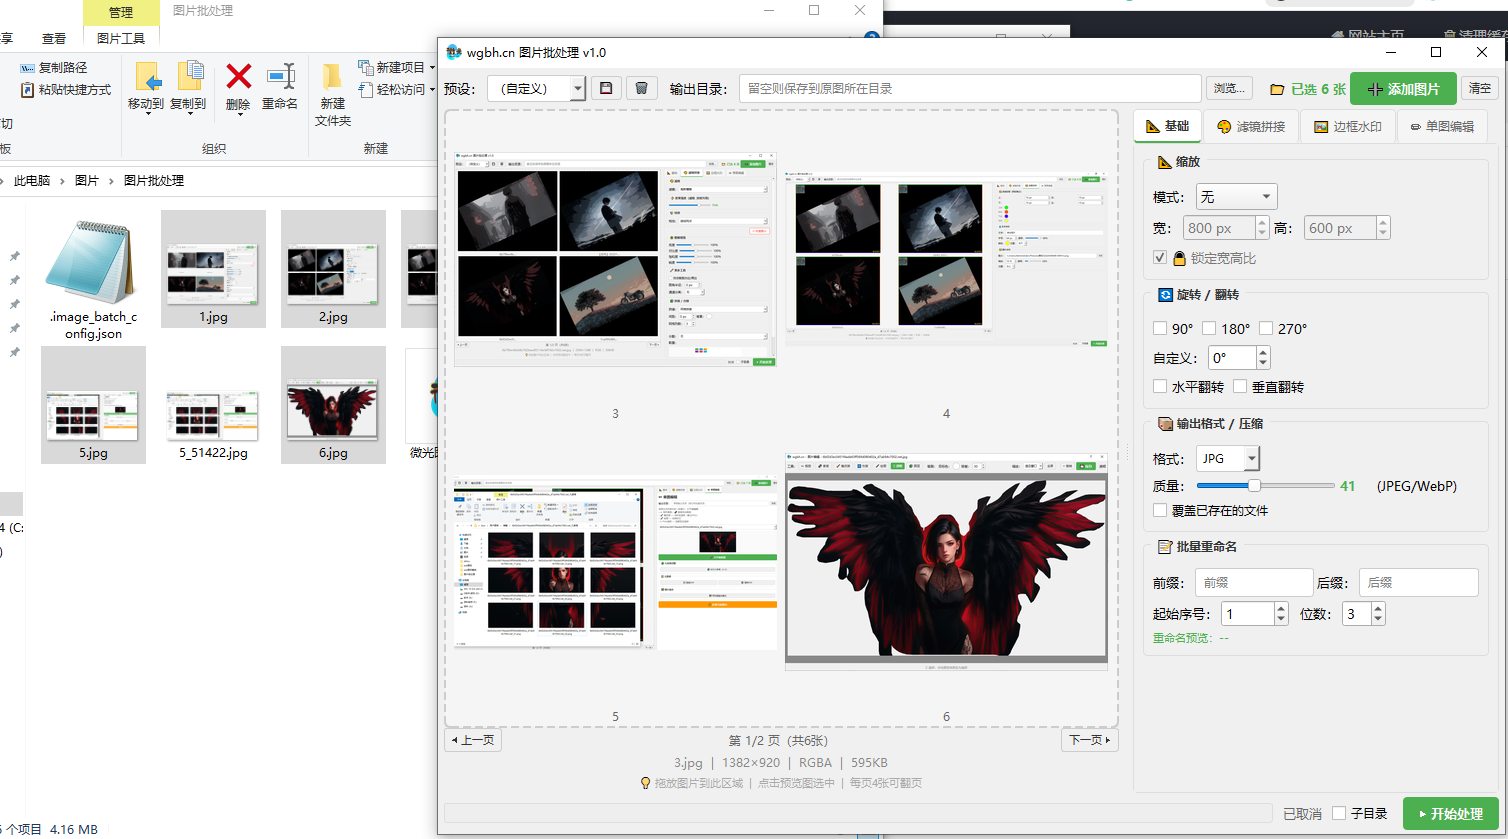This screenshot has width=1508, height=839.
Task: Save the current preset with the floppy icon
Action: tap(605, 88)
